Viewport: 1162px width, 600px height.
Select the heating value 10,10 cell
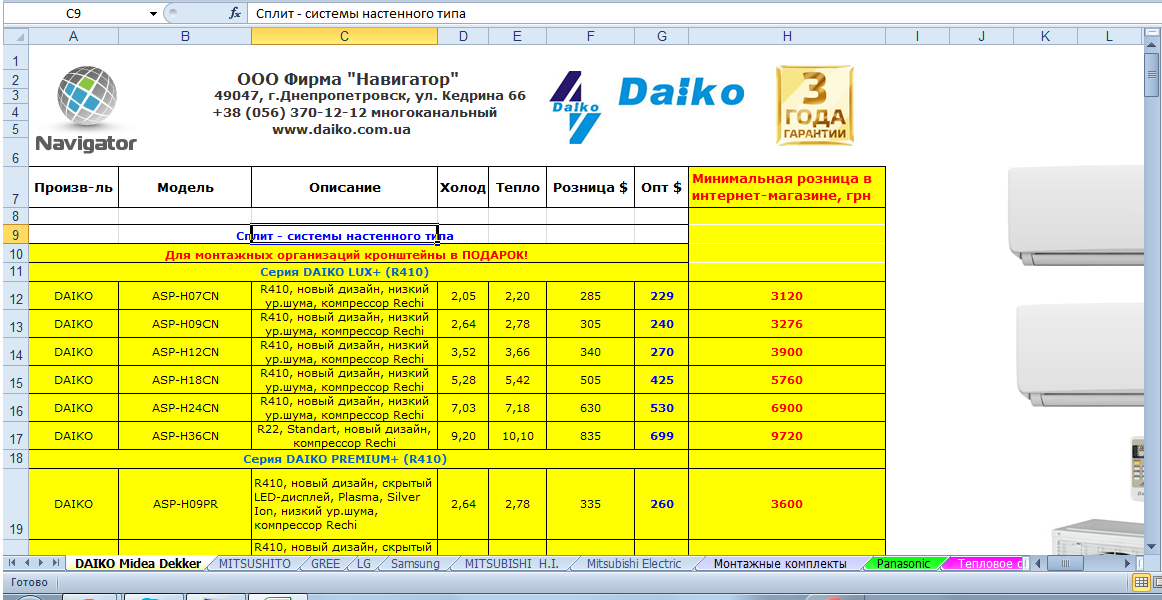pyautogui.click(x=517, y=436)
